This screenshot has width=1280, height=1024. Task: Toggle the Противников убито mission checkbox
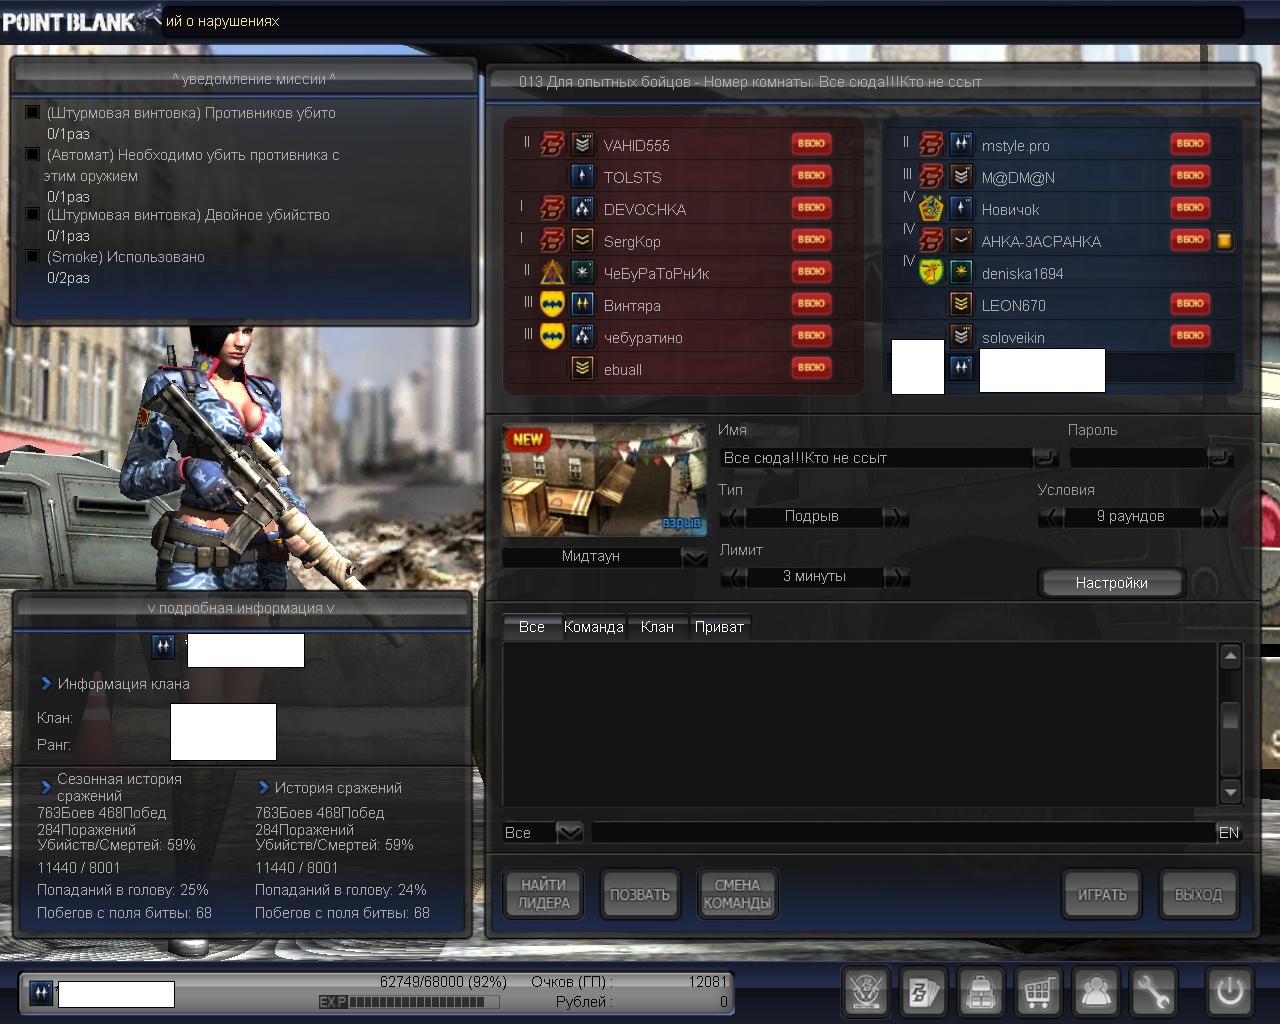[x=33, y=112]
